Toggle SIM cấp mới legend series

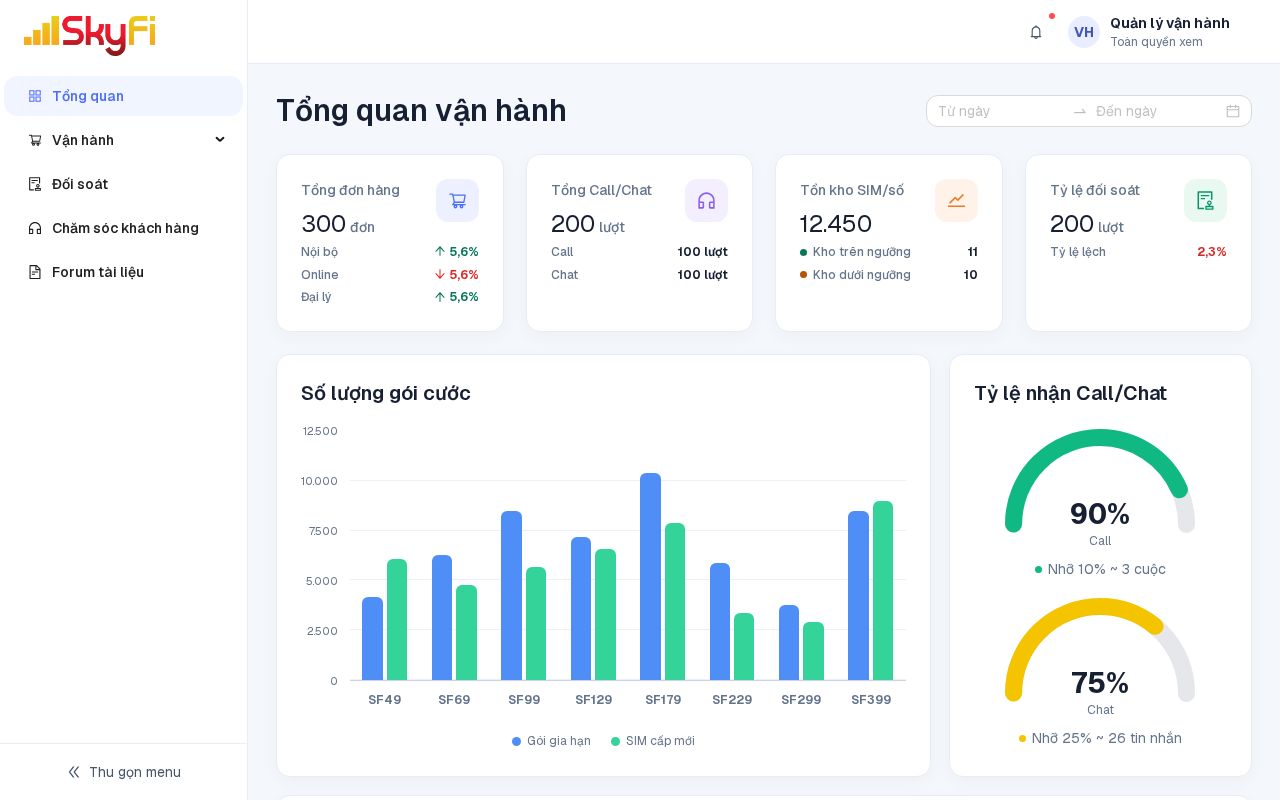point(652,741)
